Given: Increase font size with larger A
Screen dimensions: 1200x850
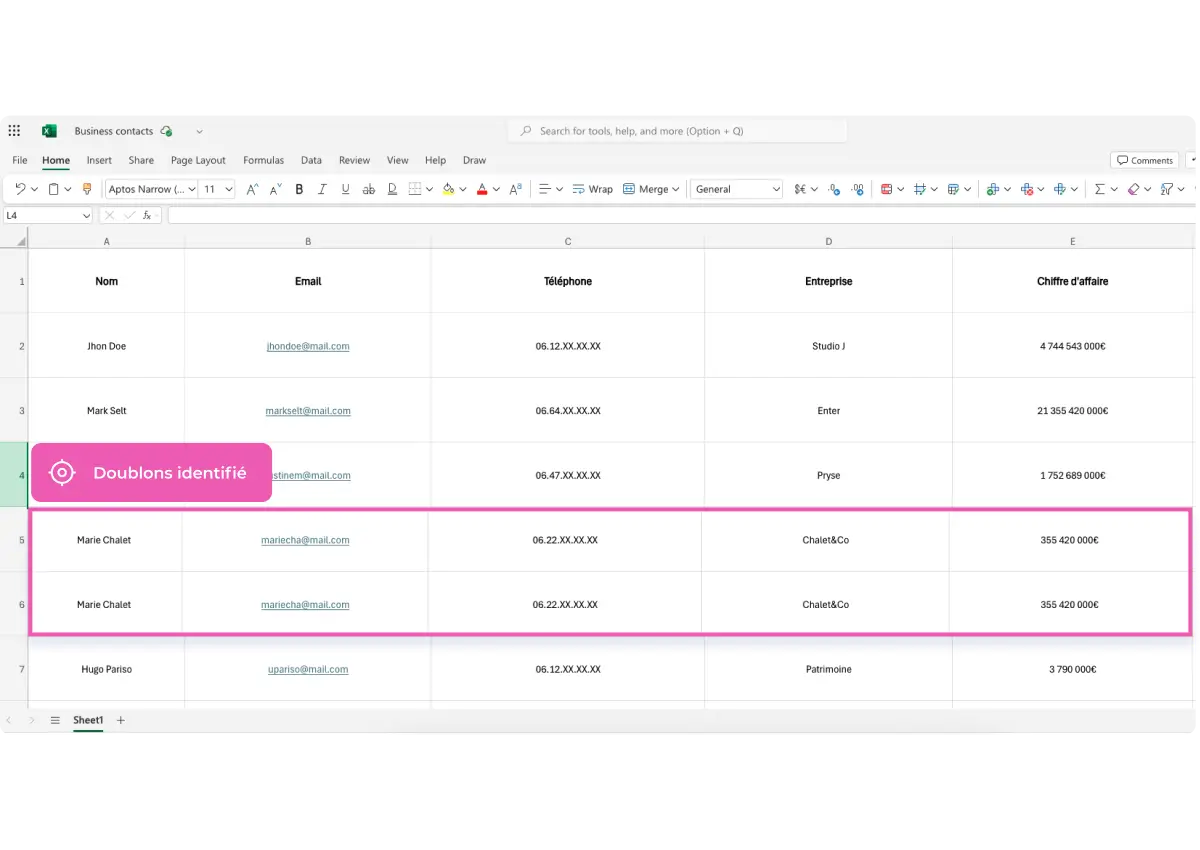Looking at the screenshot, I should [253, 189].
